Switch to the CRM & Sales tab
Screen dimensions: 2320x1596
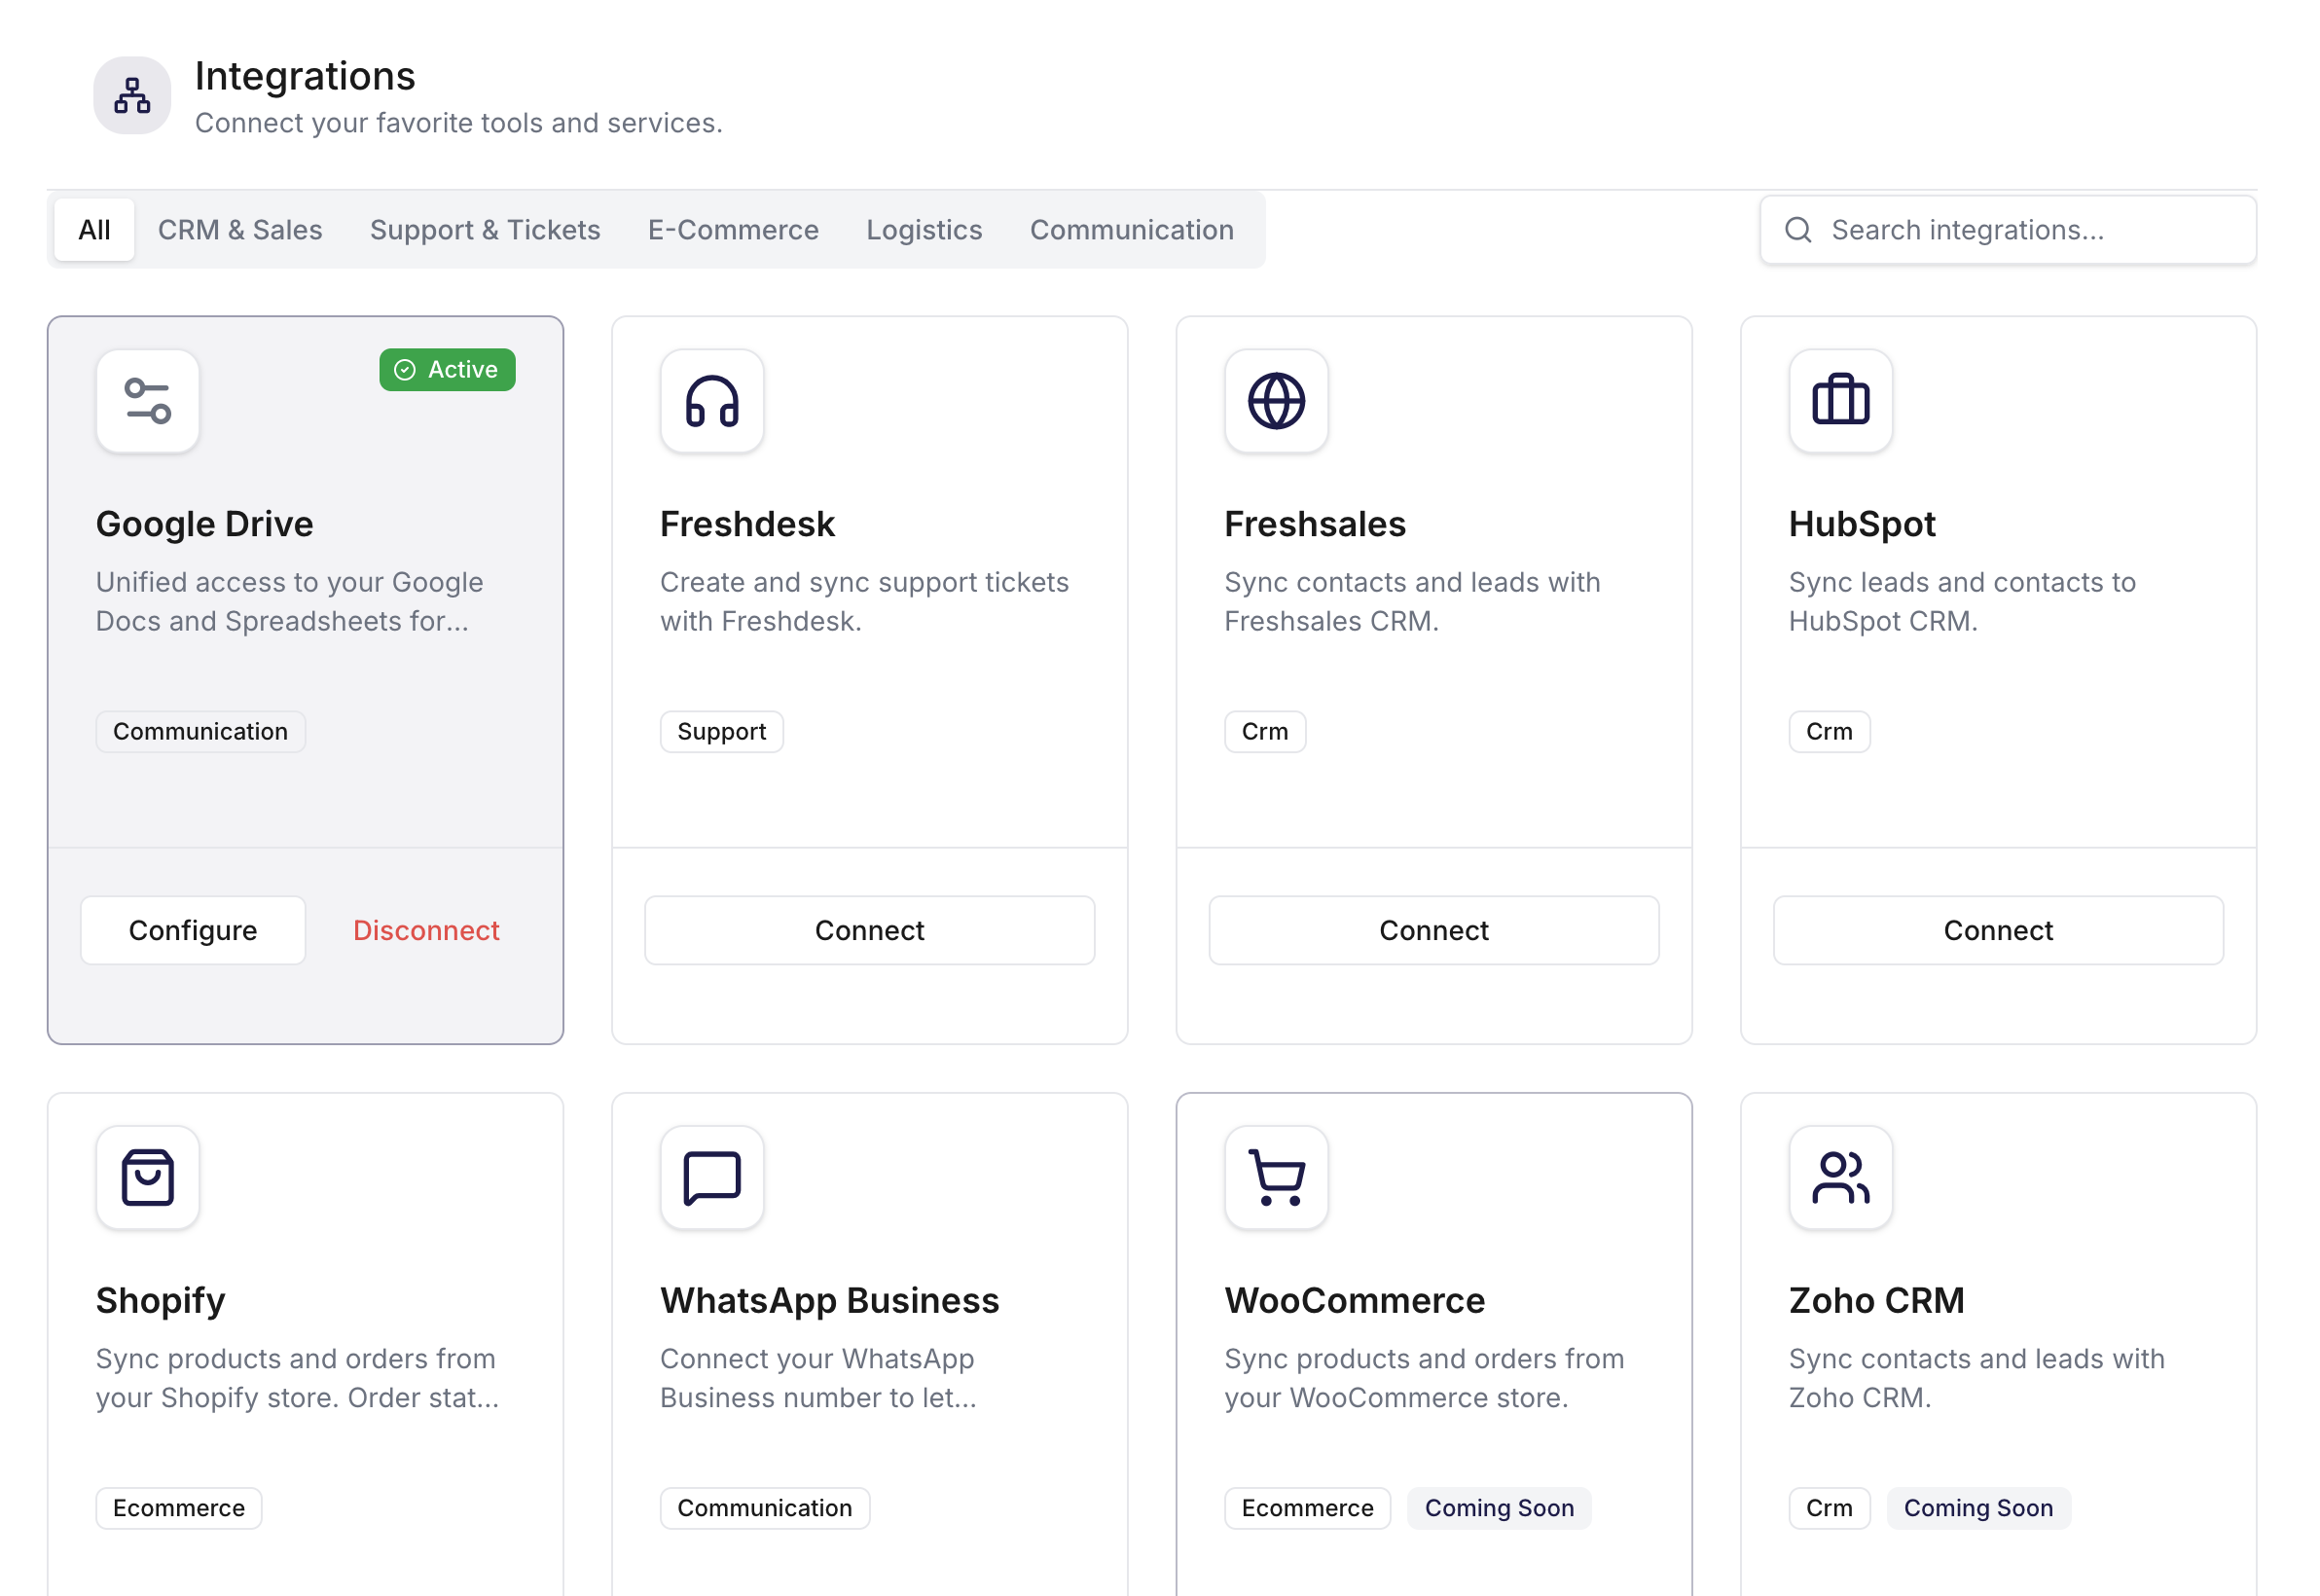click(x=240, y=230)
